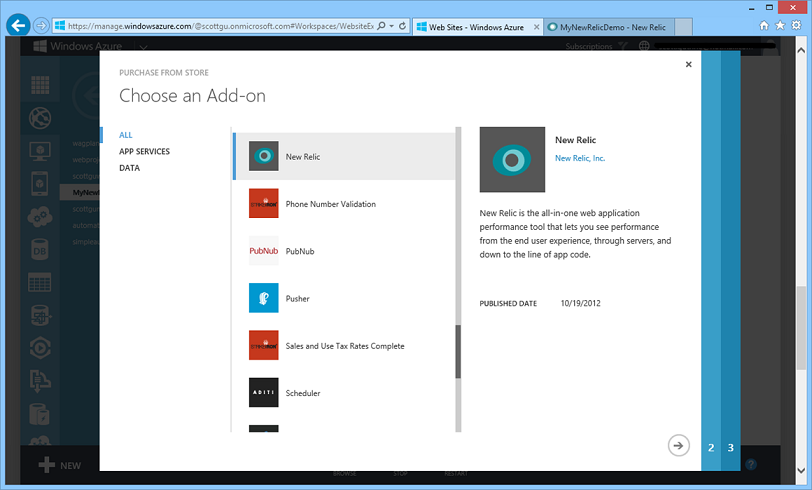This screenshot has height=490, width=812.
Task: Jump to wizard step 3
Action: [731, 448]
